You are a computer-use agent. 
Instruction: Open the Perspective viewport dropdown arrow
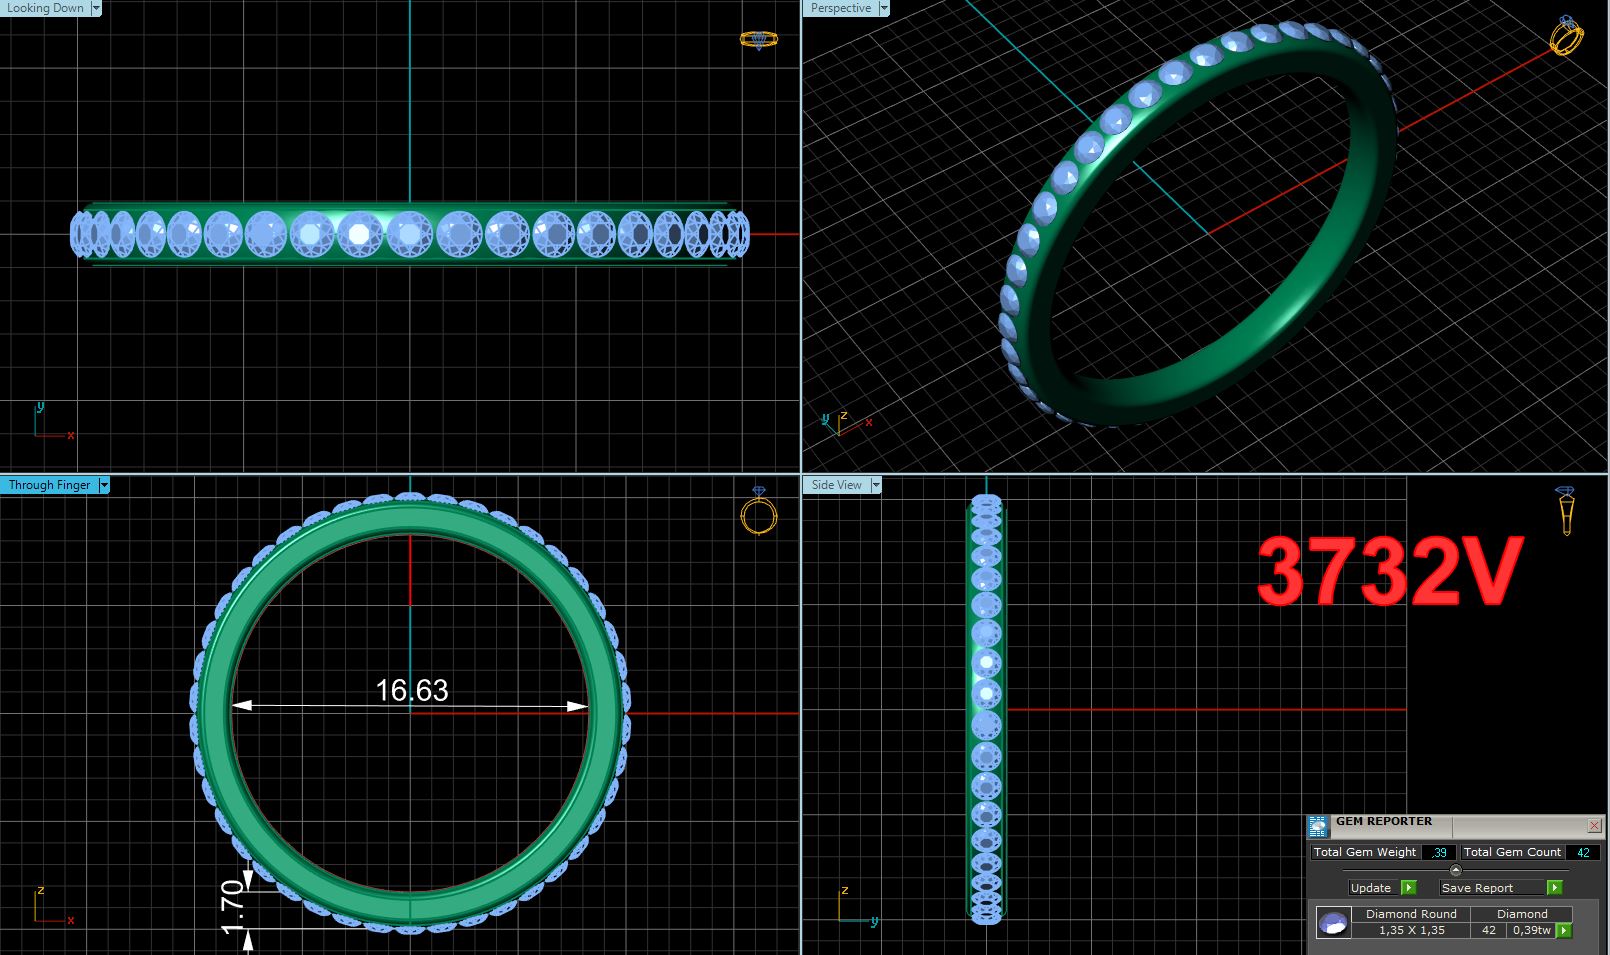tap(883, 8)
